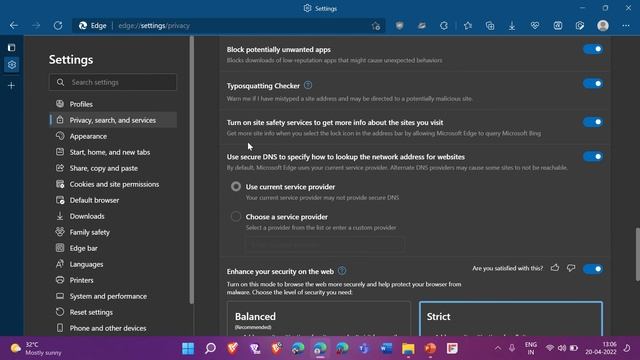Open the profile avatar
640x360 pixels.
click(603, 26)
